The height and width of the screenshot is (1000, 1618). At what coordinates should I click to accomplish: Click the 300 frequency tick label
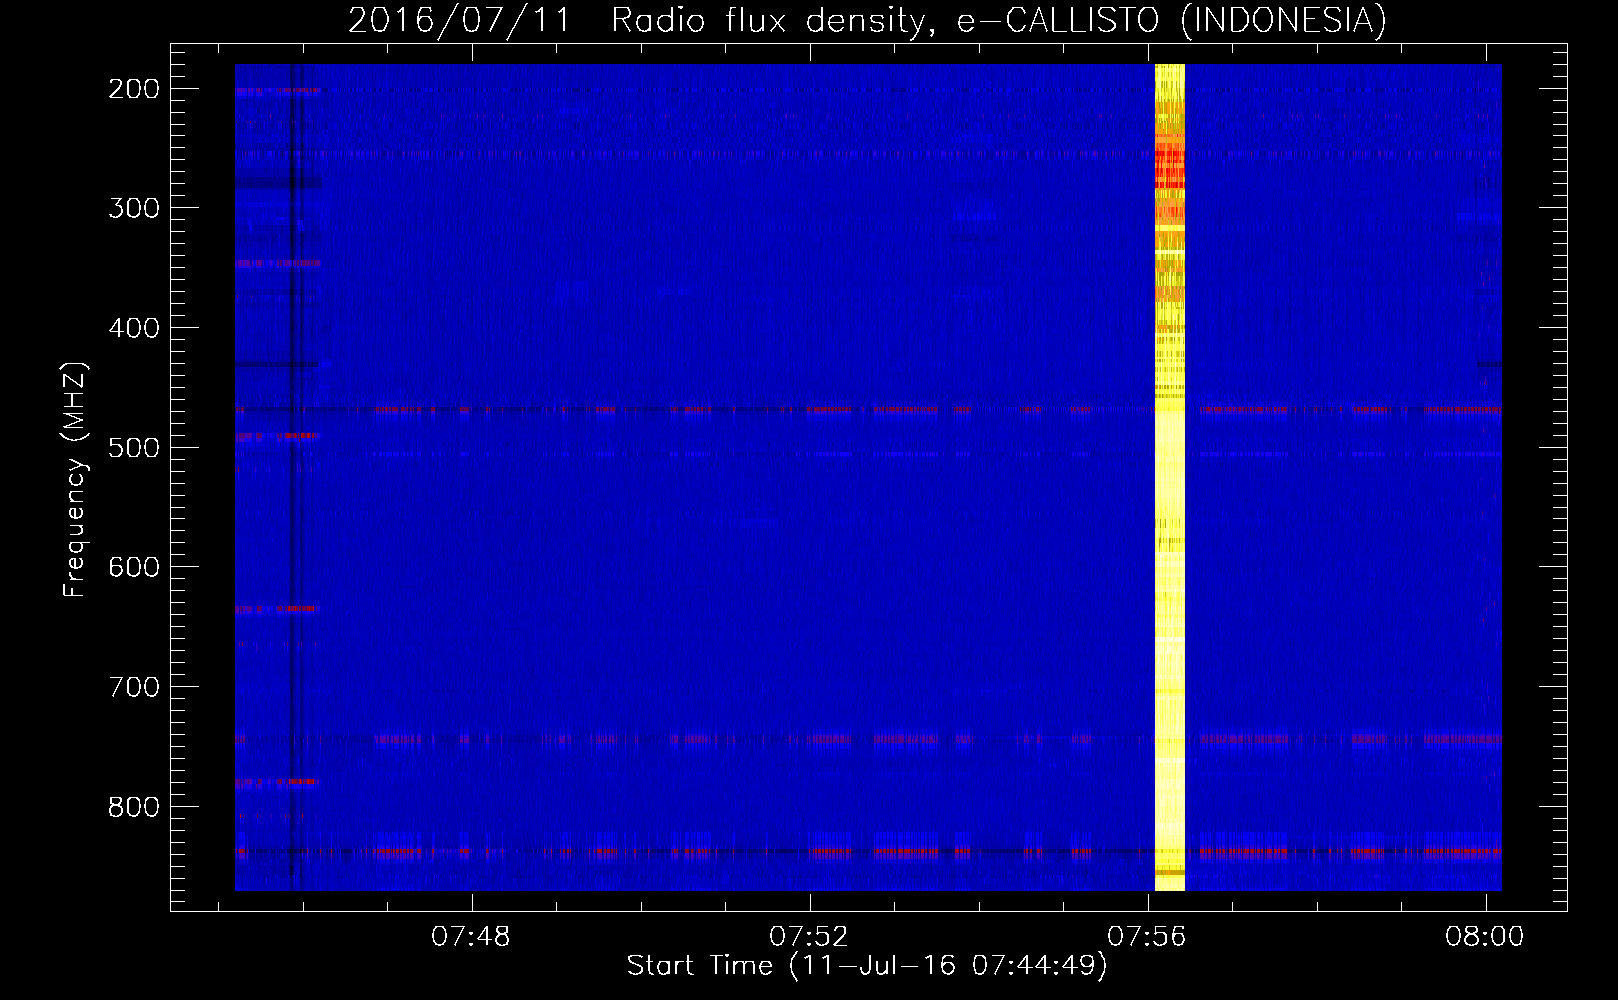[134, 208]
